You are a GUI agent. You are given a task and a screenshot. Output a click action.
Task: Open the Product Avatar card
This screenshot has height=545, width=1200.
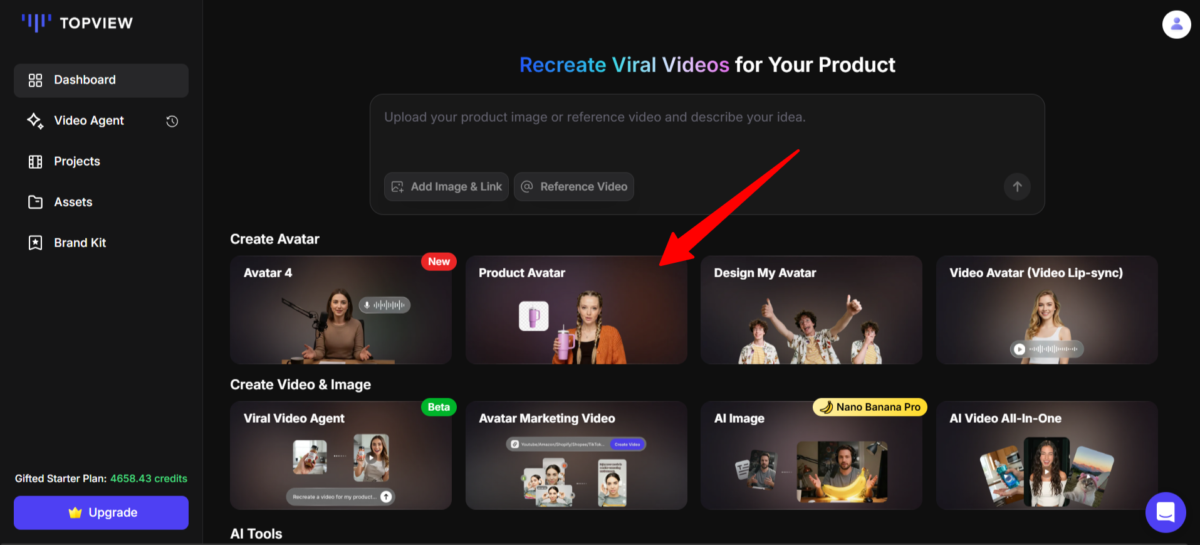pos(576,310)
